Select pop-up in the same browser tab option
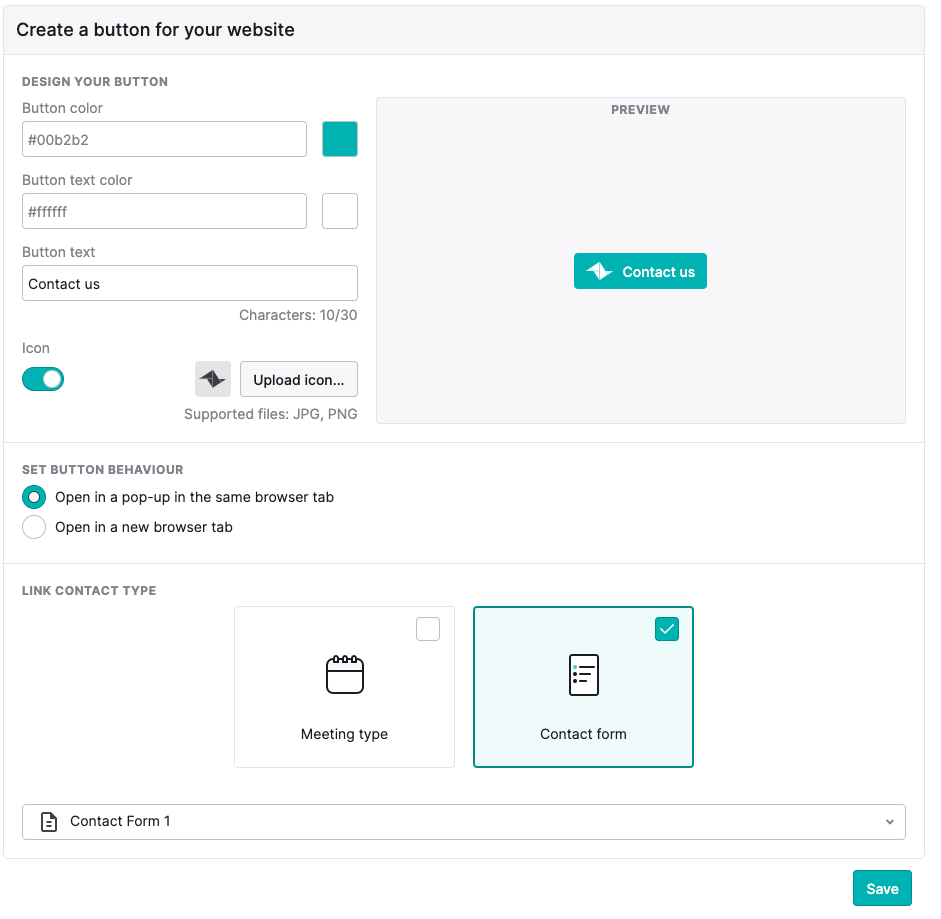Viewport: 941px width, 919px height. pos(34,497)
